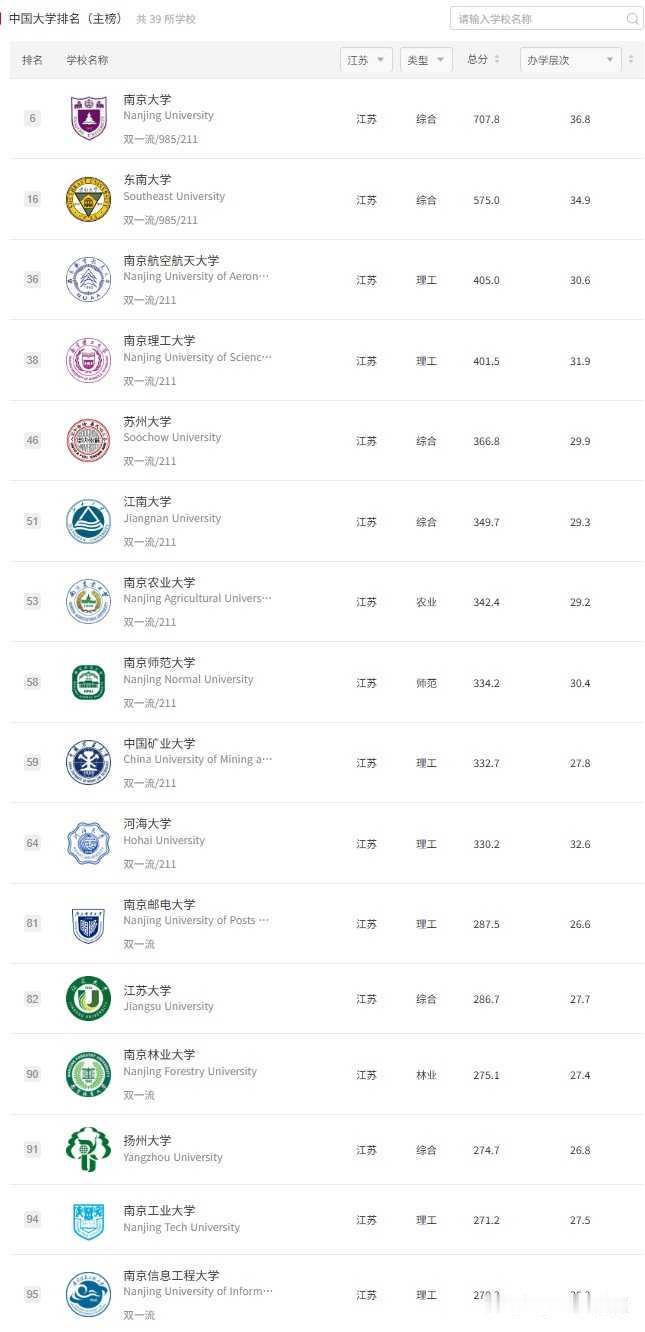
Task: Click the Nanjing Tech University logo
Action: 88,1220
